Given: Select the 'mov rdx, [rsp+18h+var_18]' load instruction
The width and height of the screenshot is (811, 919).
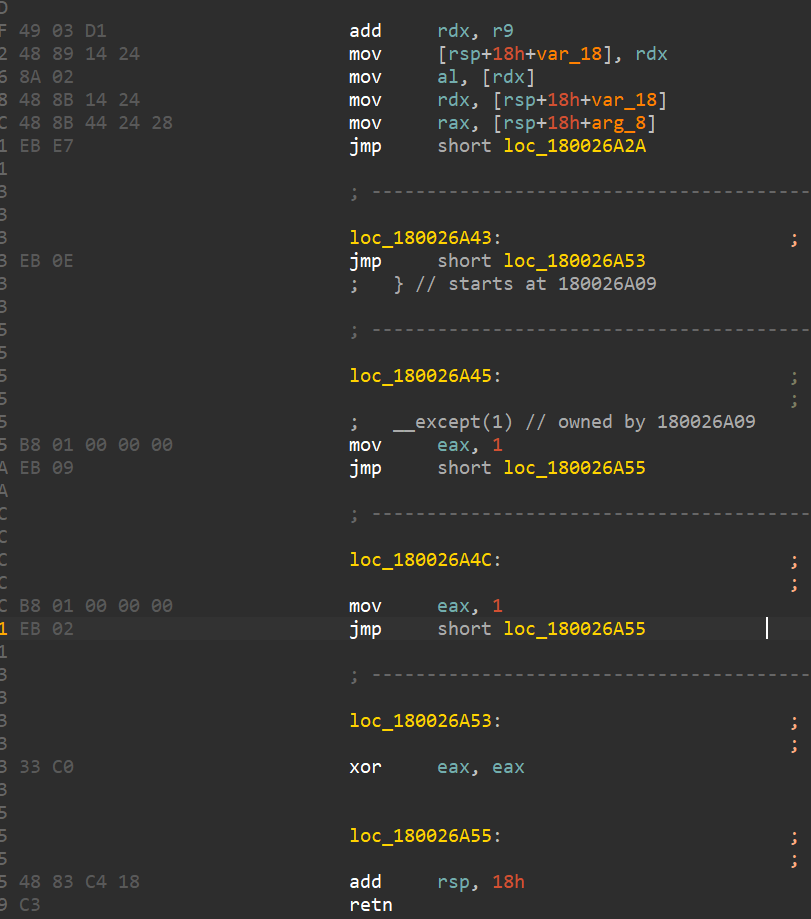Looking at the screenshot, I should pos(508,100).
